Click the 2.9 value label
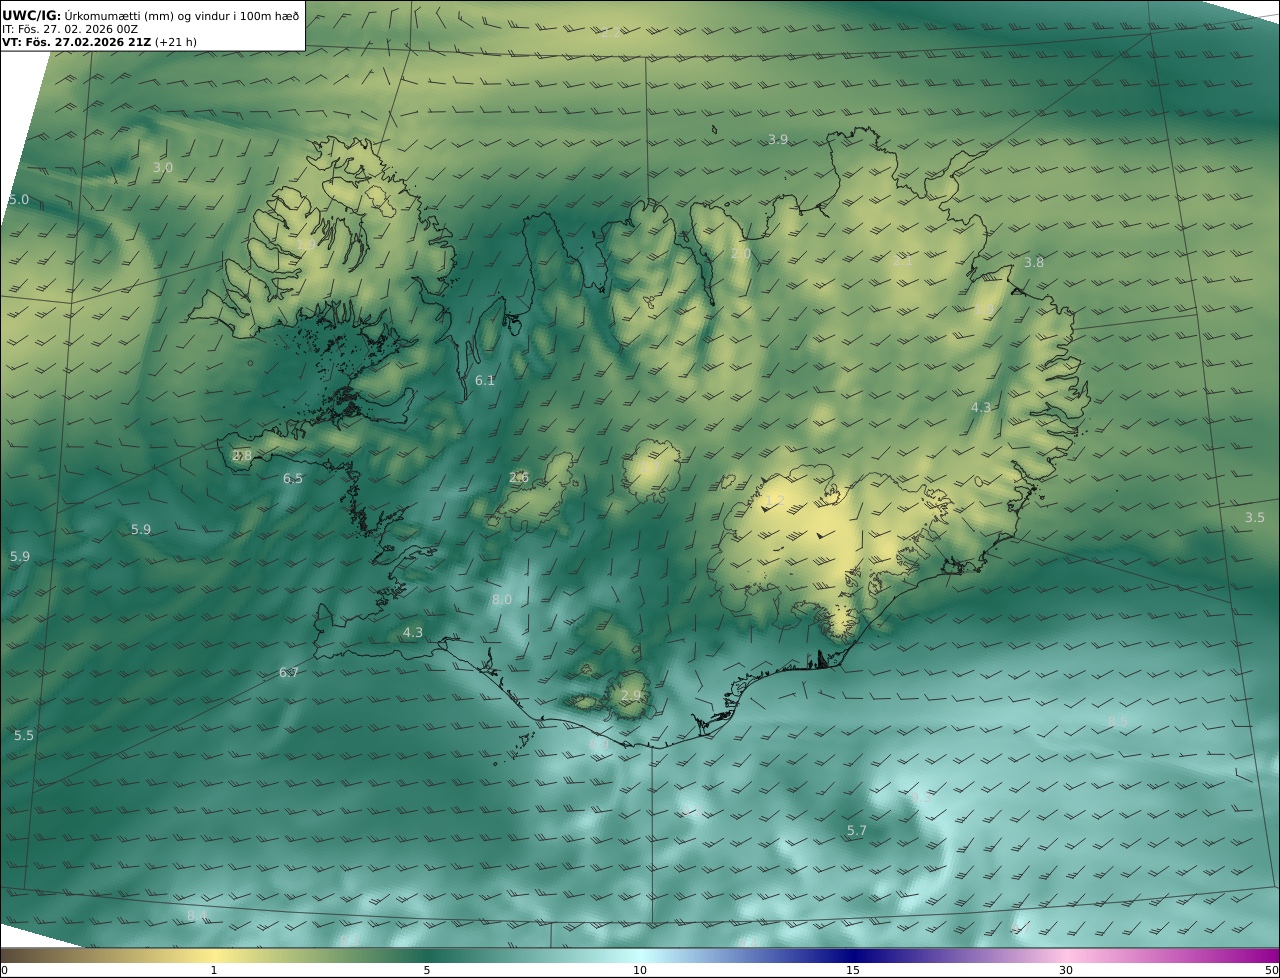1280x978 pixels. (631, 695)
